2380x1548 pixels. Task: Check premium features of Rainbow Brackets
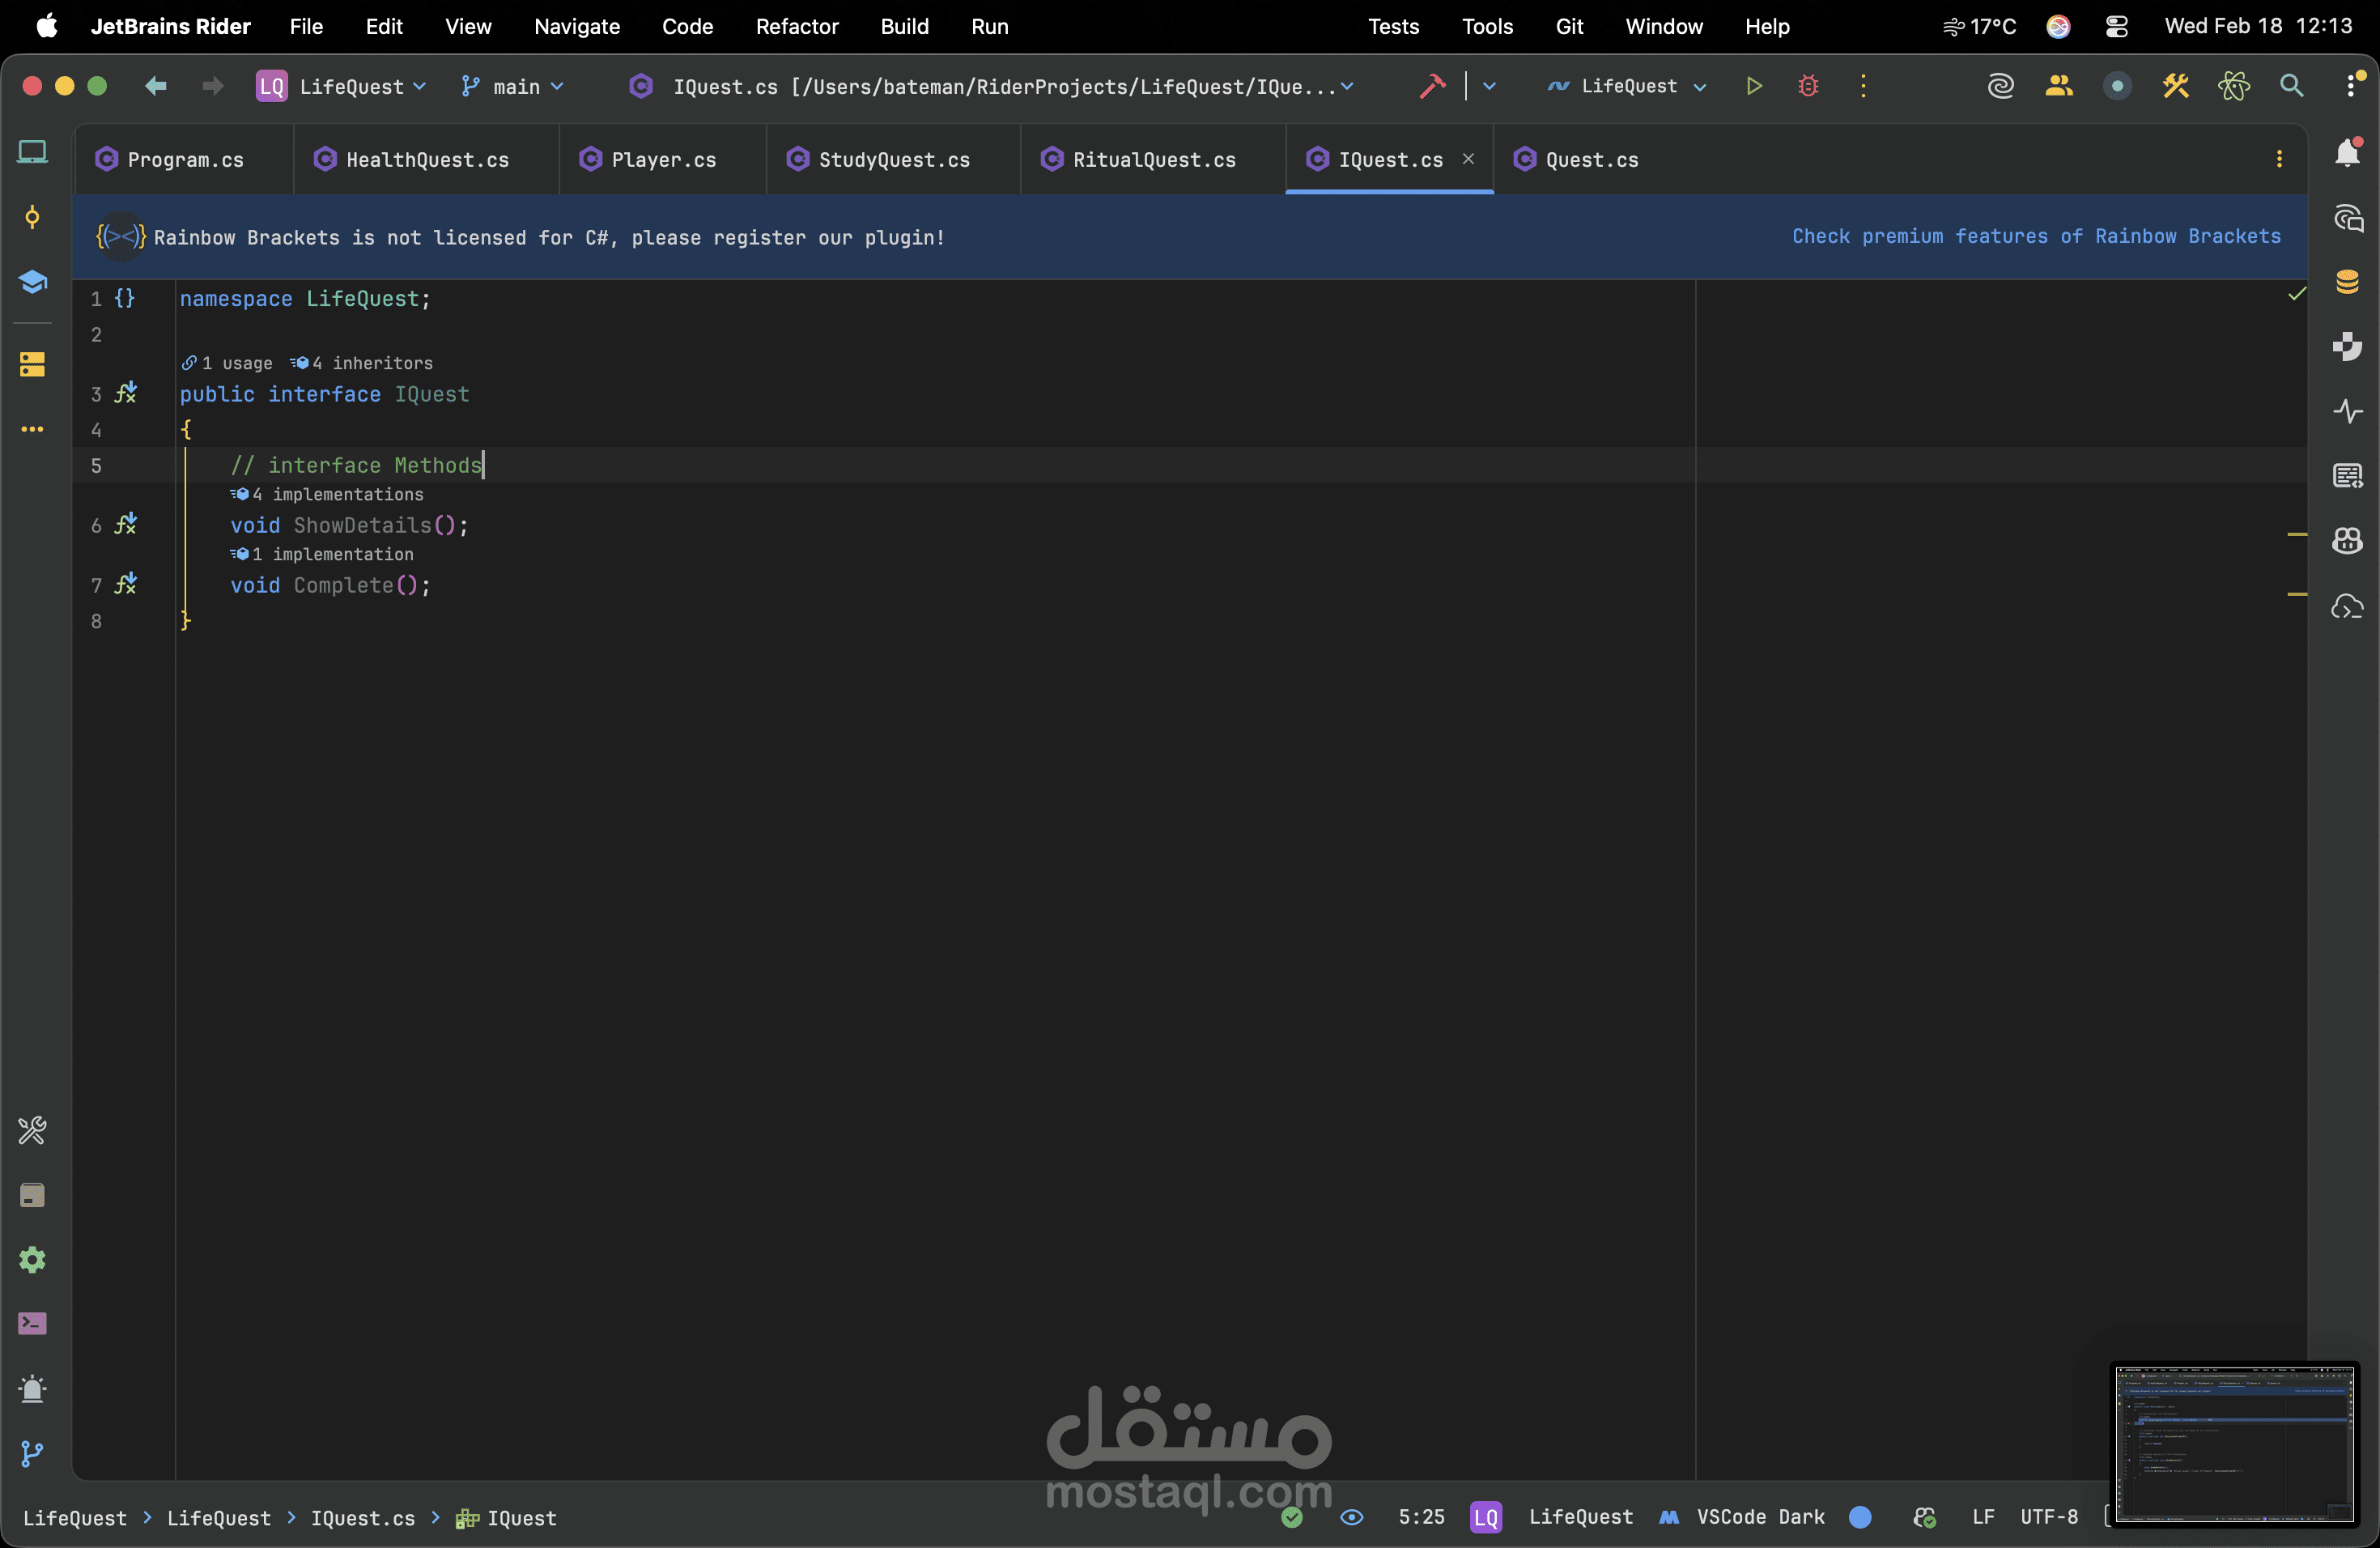(2036, 236)
